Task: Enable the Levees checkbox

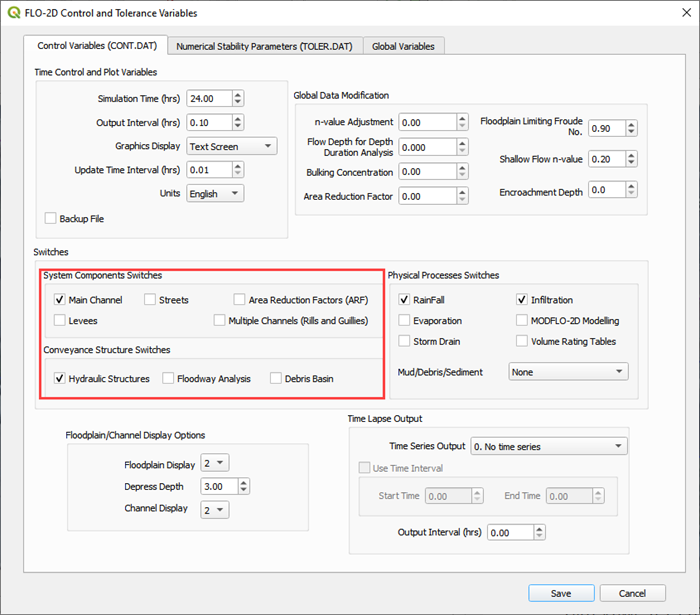Action: (60, 321)
